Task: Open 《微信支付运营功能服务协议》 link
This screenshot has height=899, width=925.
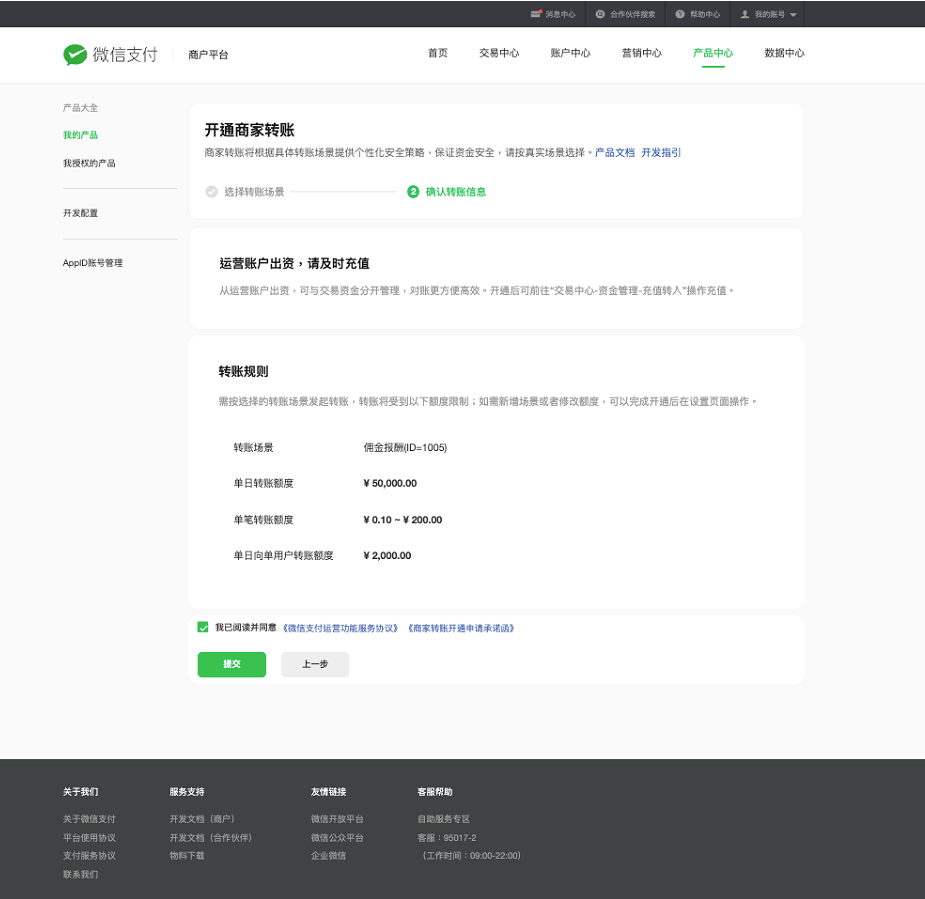Action: tap(341, 628)
